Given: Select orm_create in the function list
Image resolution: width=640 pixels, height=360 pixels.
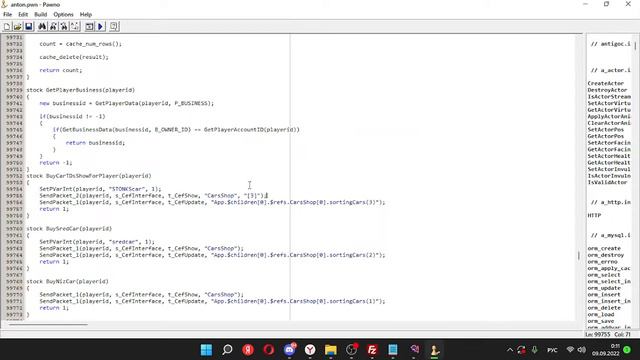Looking at the screenshot, I should tap(604, 249).
